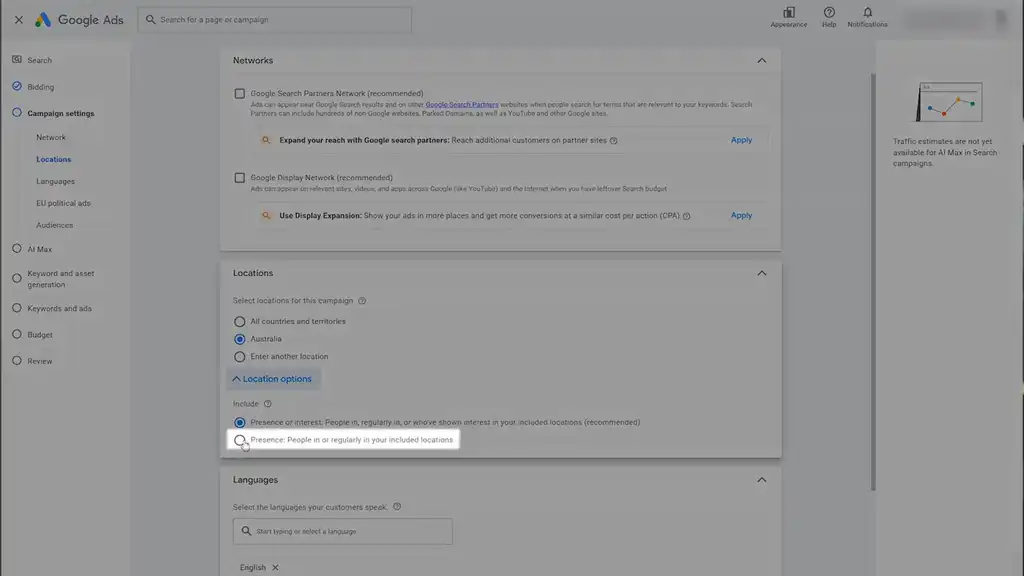Click help icon beside languages your customers speak
The height and width of the screenshot is (576, 1024).
coord(396,507)
